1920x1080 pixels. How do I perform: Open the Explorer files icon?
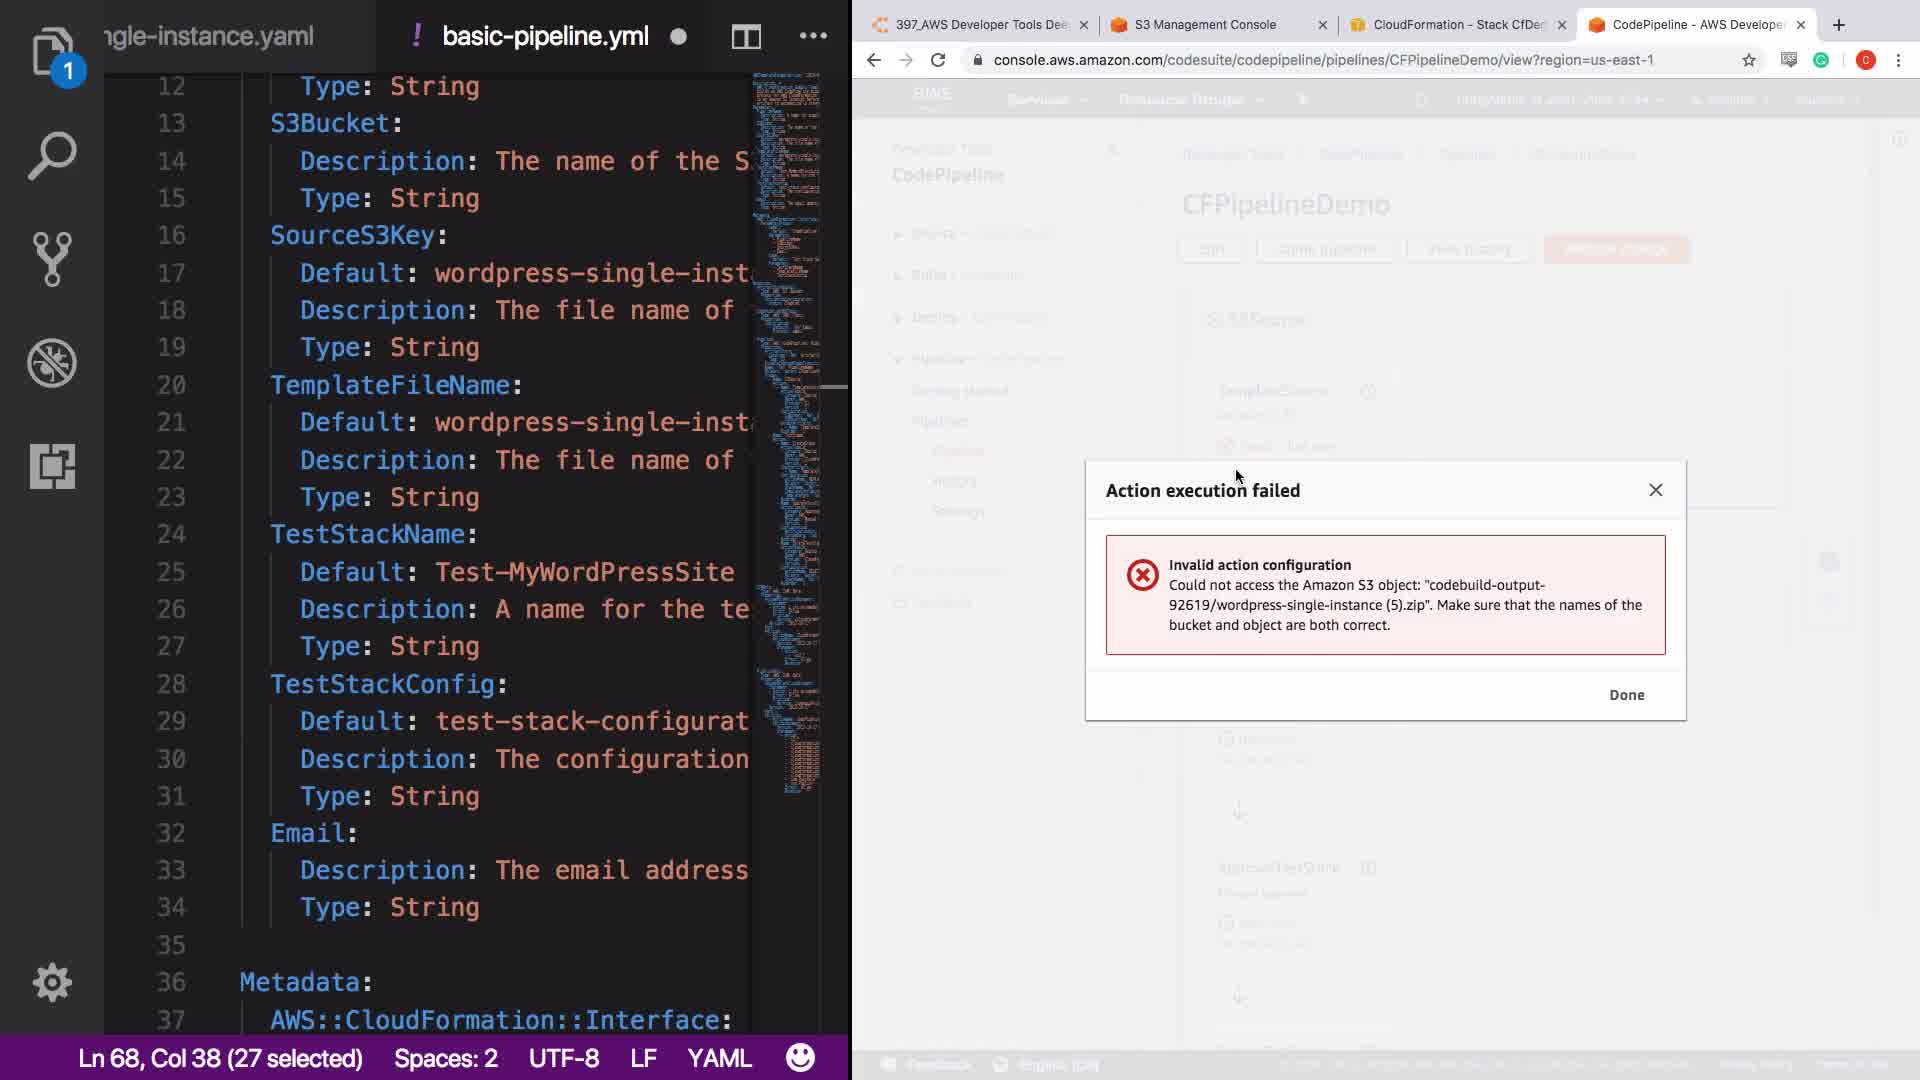click(x=51, y=52)
